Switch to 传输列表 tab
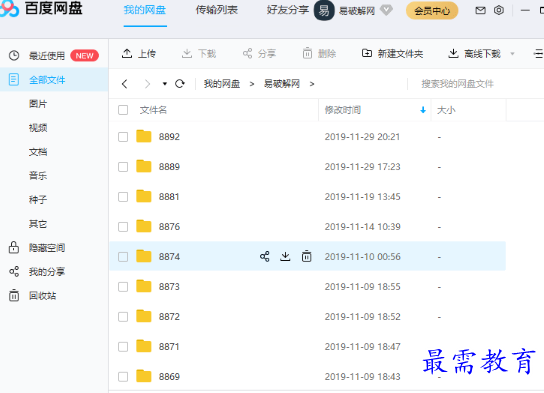This screenshot has height=393, width=544. [216, 10]
